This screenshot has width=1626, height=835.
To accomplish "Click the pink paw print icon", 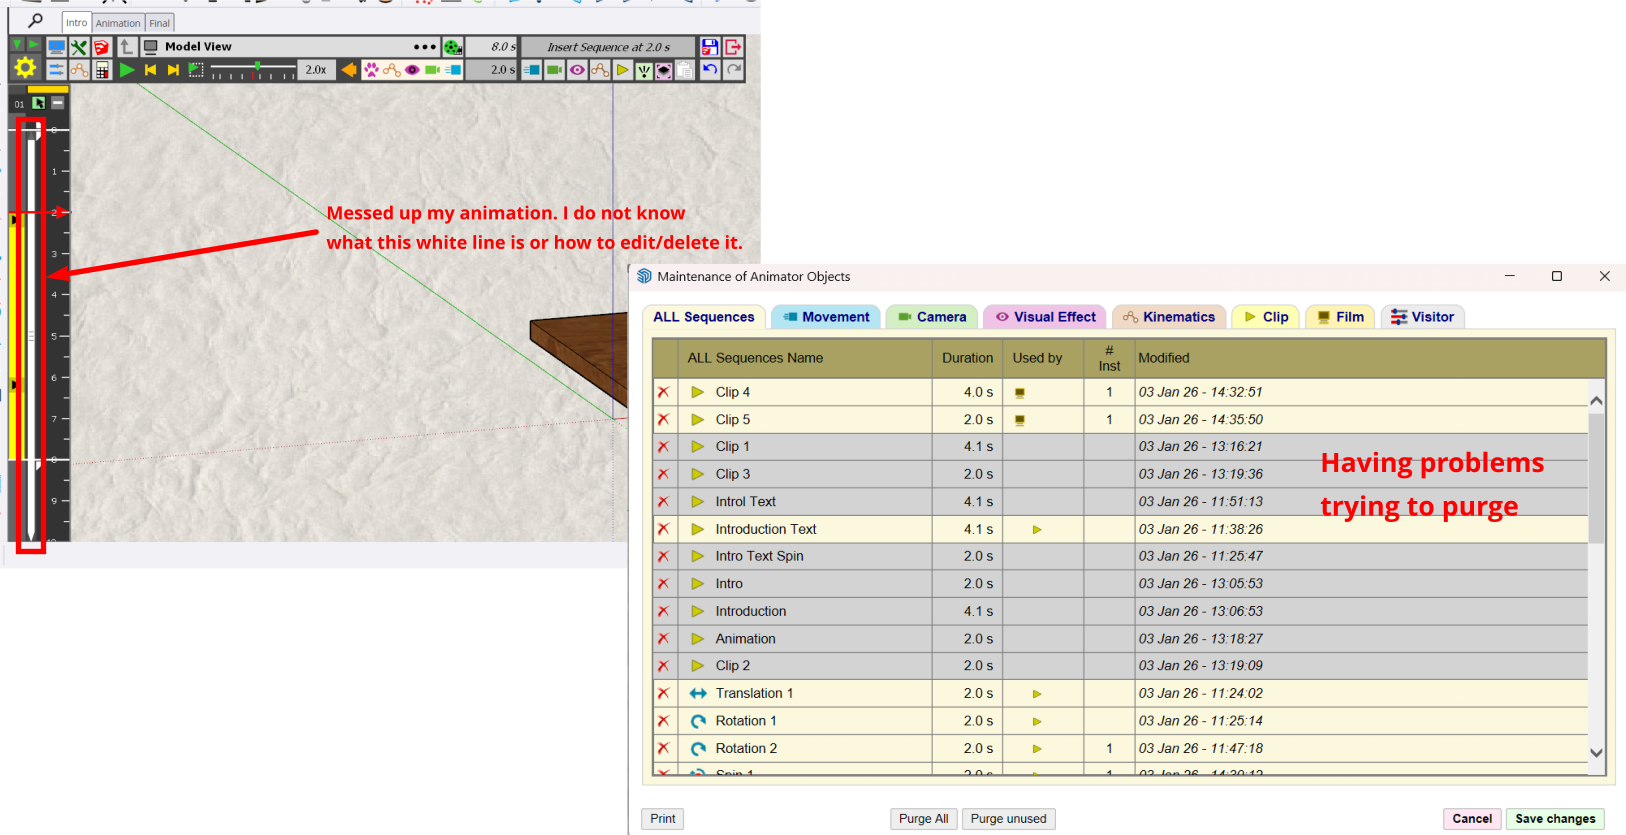I will [x=371, y=70].
